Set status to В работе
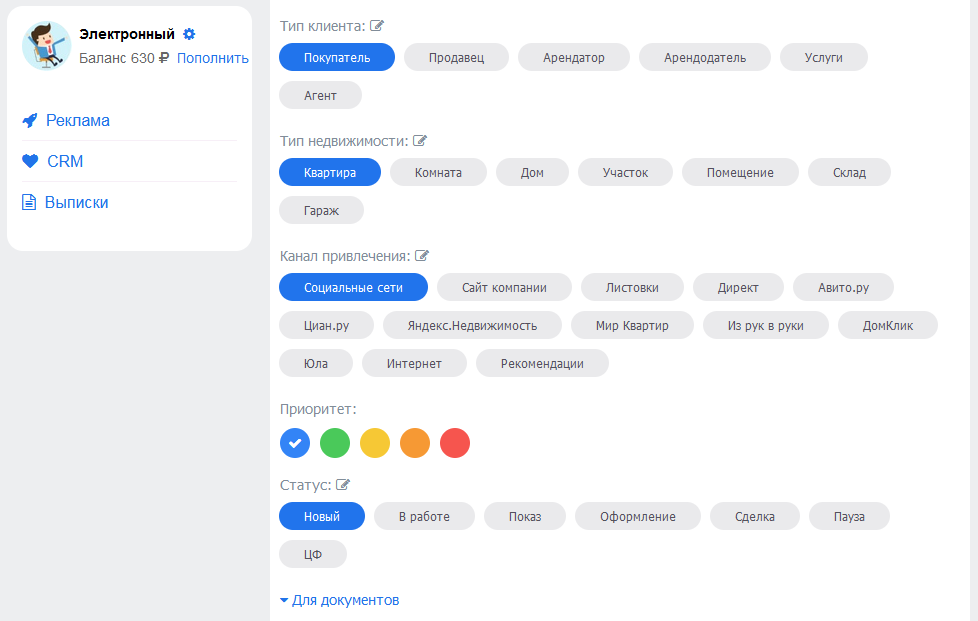Screen dimensions: 978x621 pyautogui.click(x=424, y=516)
